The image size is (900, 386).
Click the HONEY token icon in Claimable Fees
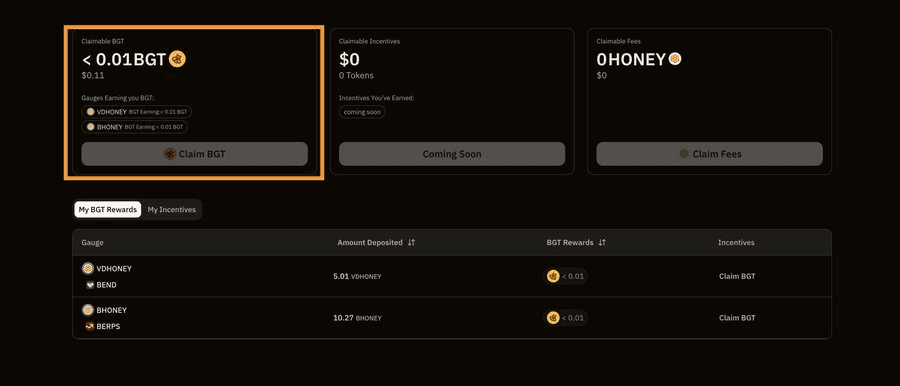coord(675,59)
